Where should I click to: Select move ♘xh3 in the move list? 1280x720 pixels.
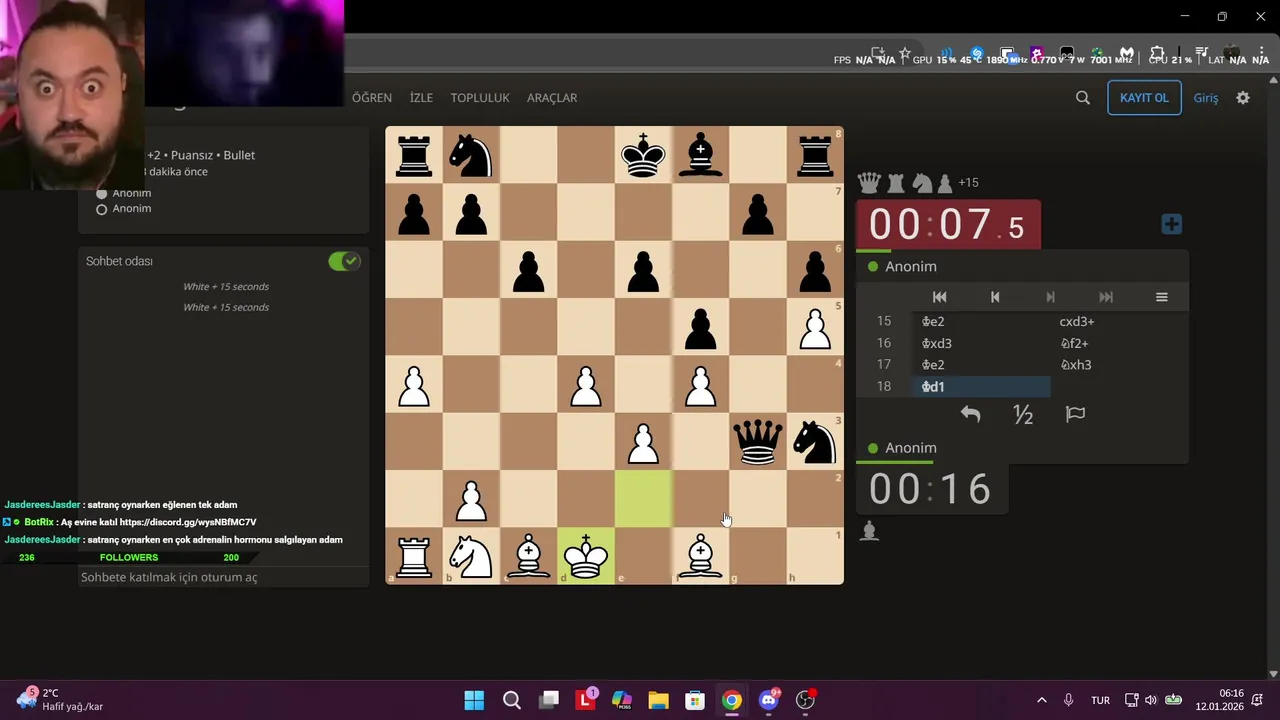pyautogui.click(x=1119, y=365)
